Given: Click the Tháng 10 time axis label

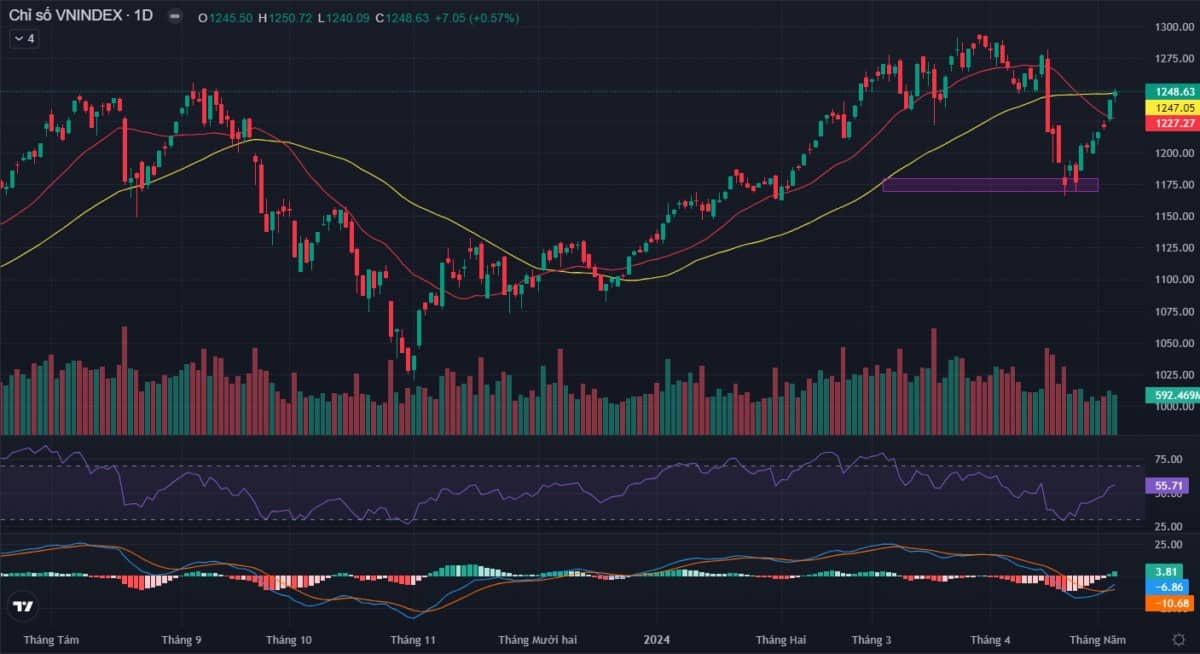Looking at the screenshot, I should [290, 640].
